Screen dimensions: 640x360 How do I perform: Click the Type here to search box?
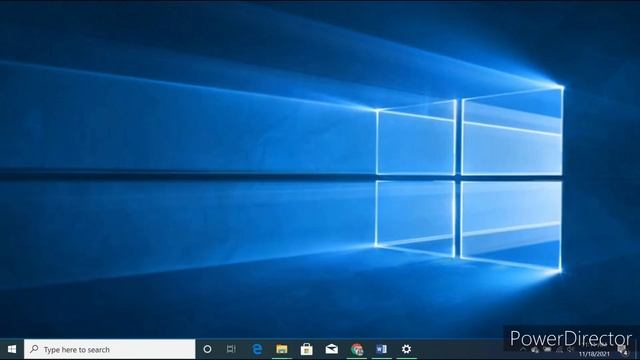tap(110, 349)
